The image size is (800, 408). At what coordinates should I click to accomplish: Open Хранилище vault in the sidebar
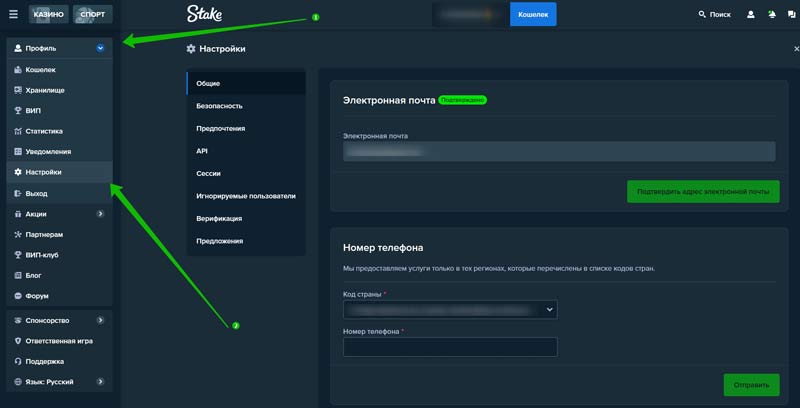45,90
